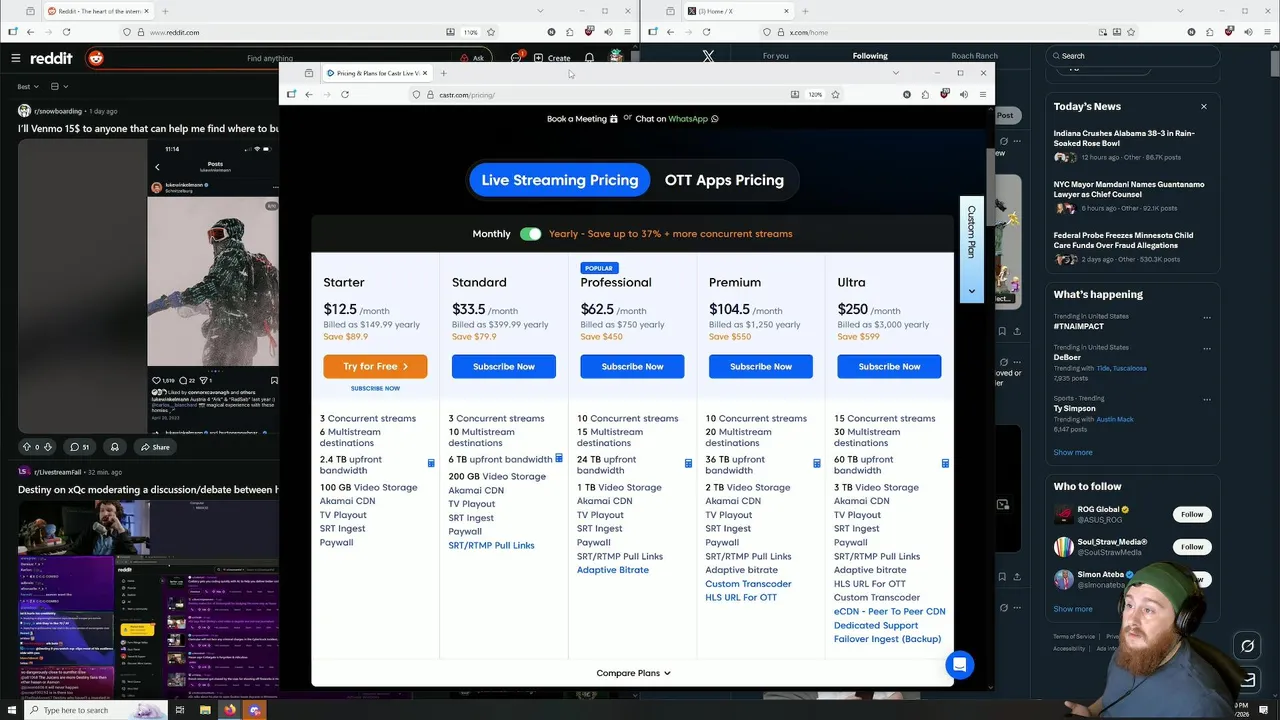This screenshot has height=720, width=1280.
Task: Open Firefox from the Windows taskbar
Action: (x=230, y=710)
